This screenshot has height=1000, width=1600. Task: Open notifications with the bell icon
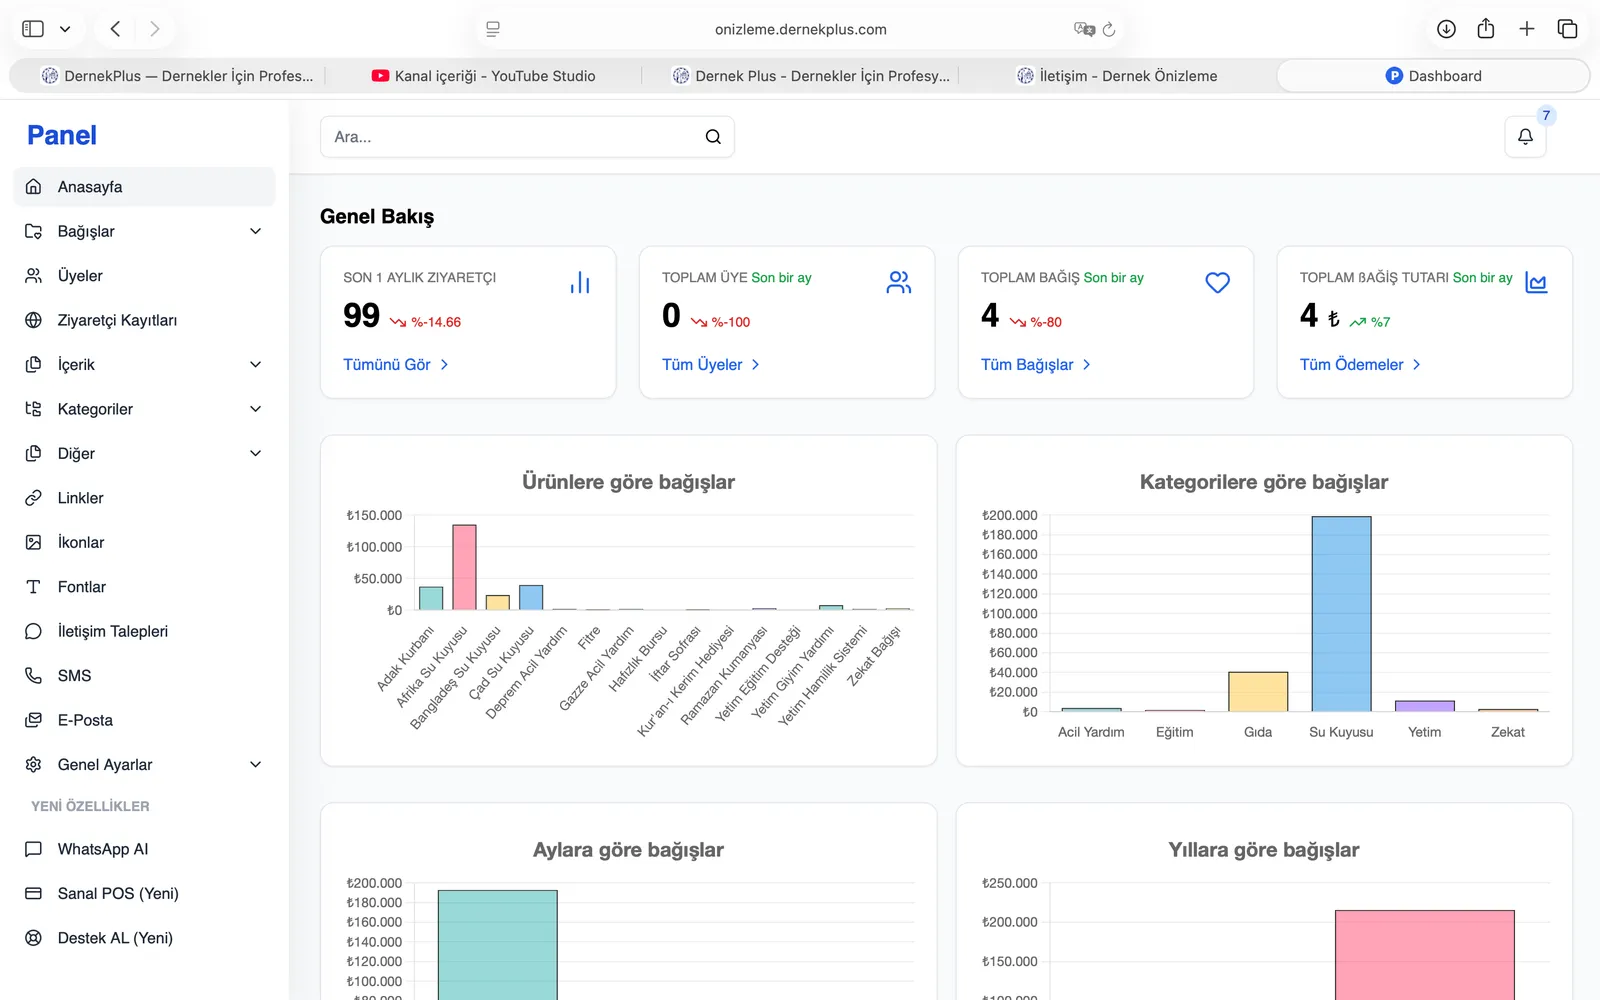(x=1525, y=137)
